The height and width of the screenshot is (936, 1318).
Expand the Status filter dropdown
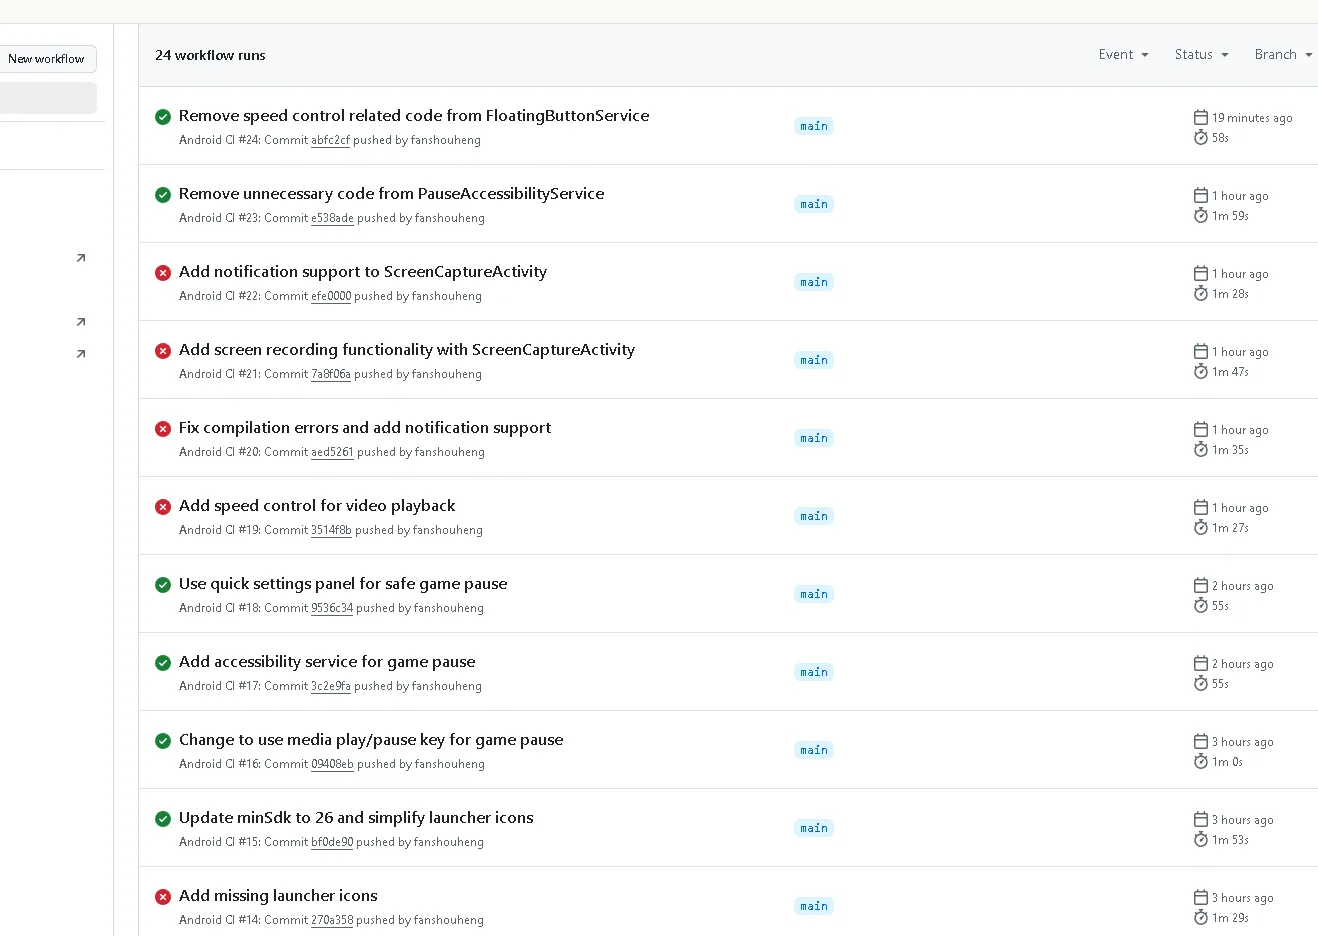click(1201, 55)
